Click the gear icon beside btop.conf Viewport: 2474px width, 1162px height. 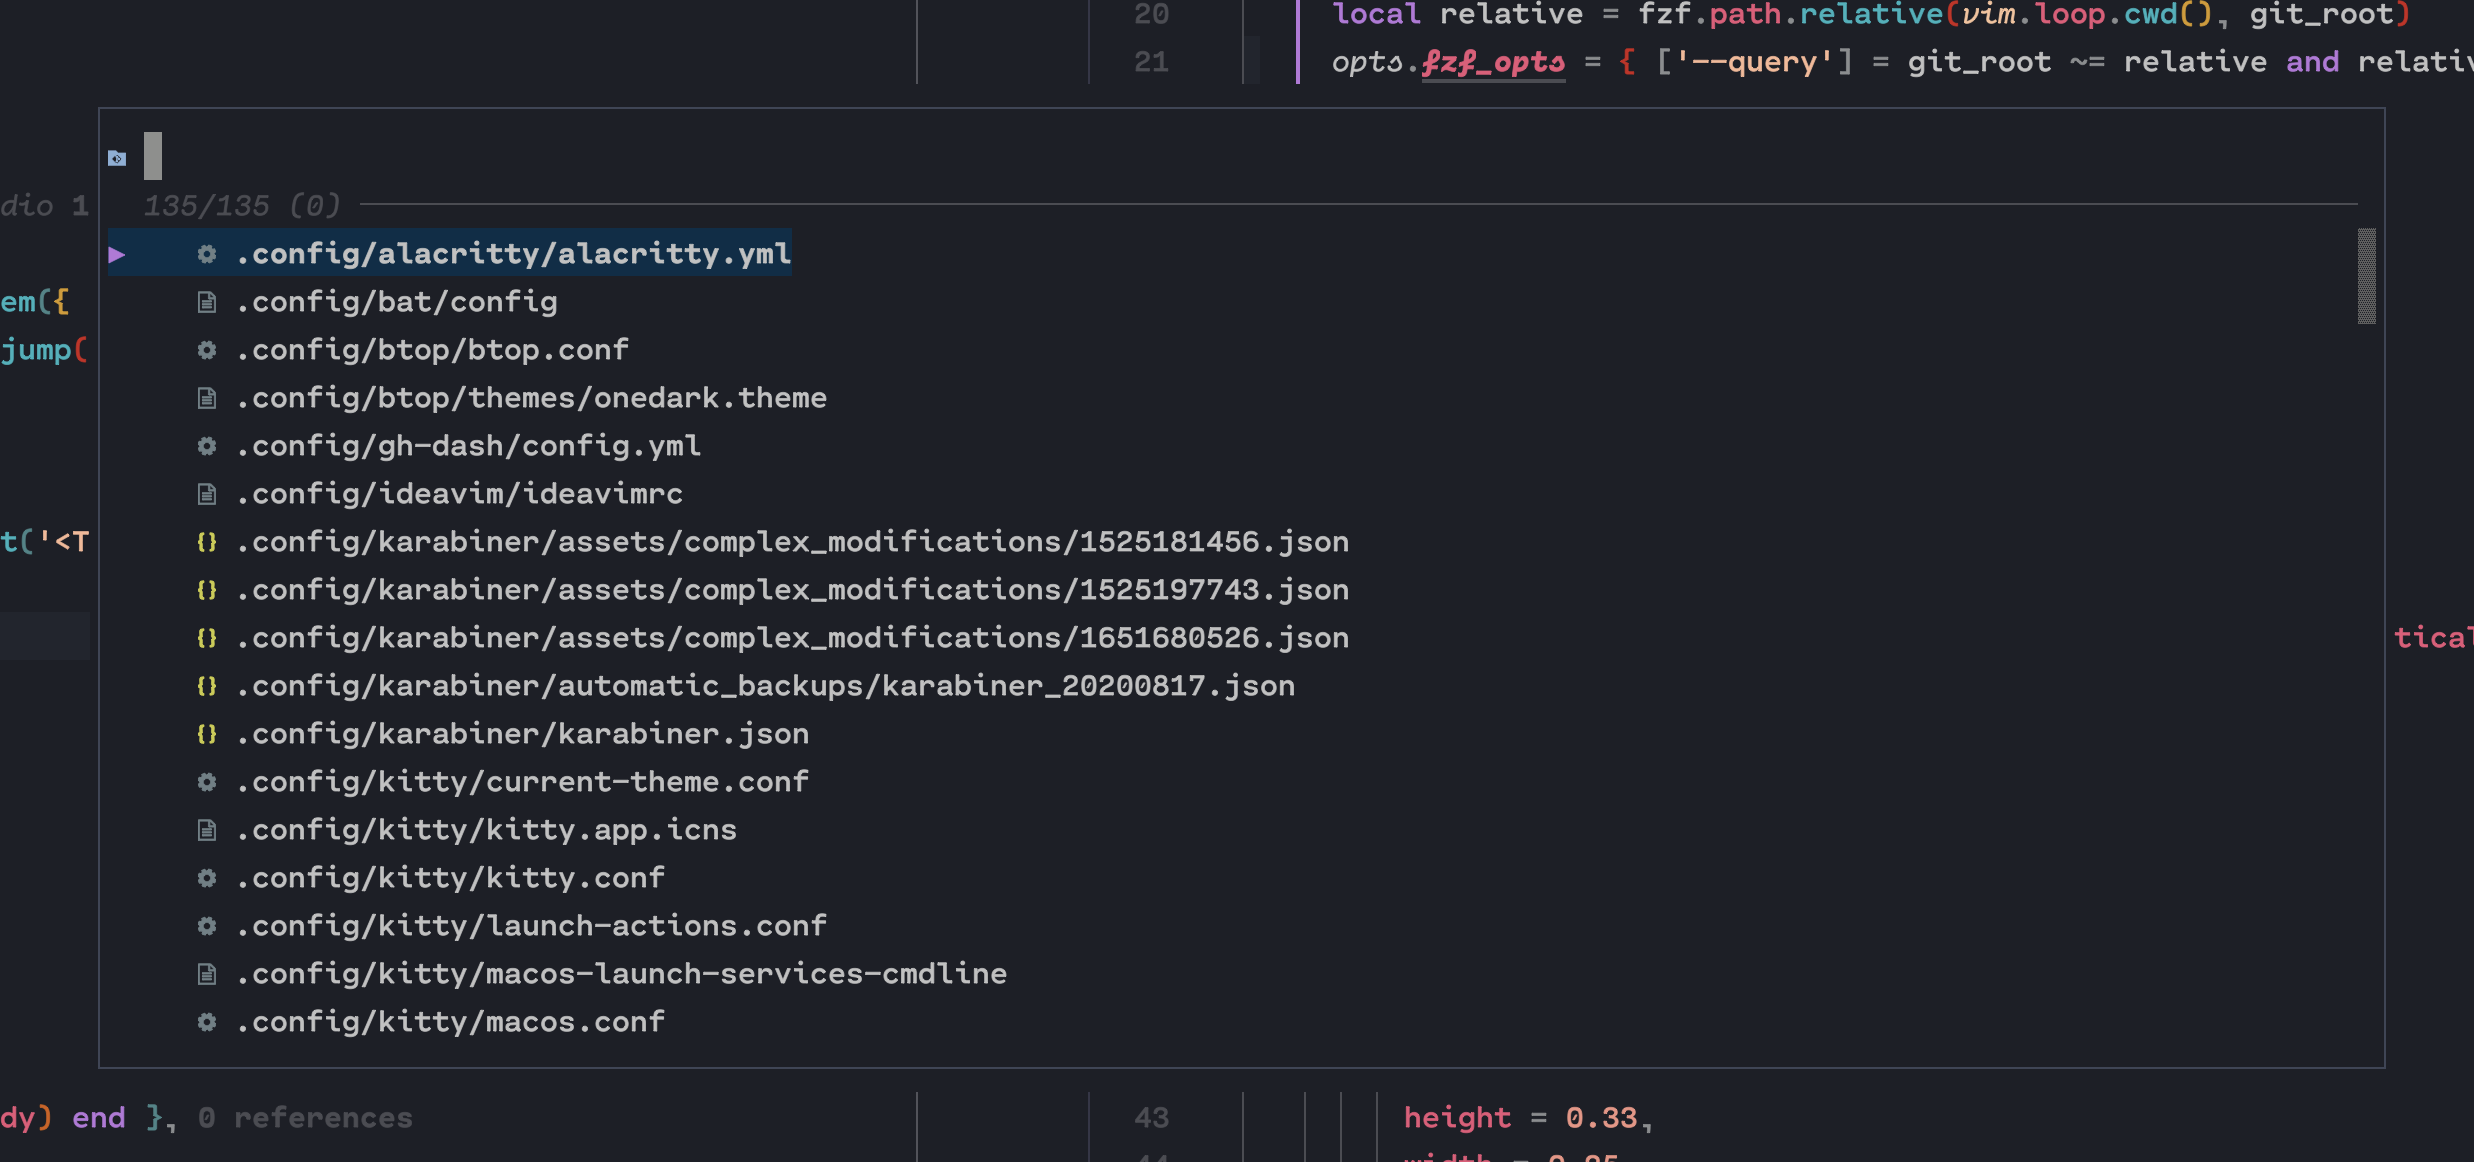(x=207, y=349)
